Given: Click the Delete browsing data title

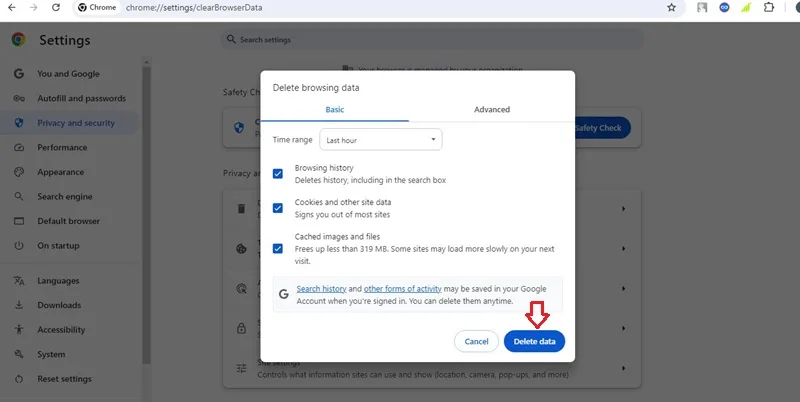Looking at the screenshot, I should [316, 88].
